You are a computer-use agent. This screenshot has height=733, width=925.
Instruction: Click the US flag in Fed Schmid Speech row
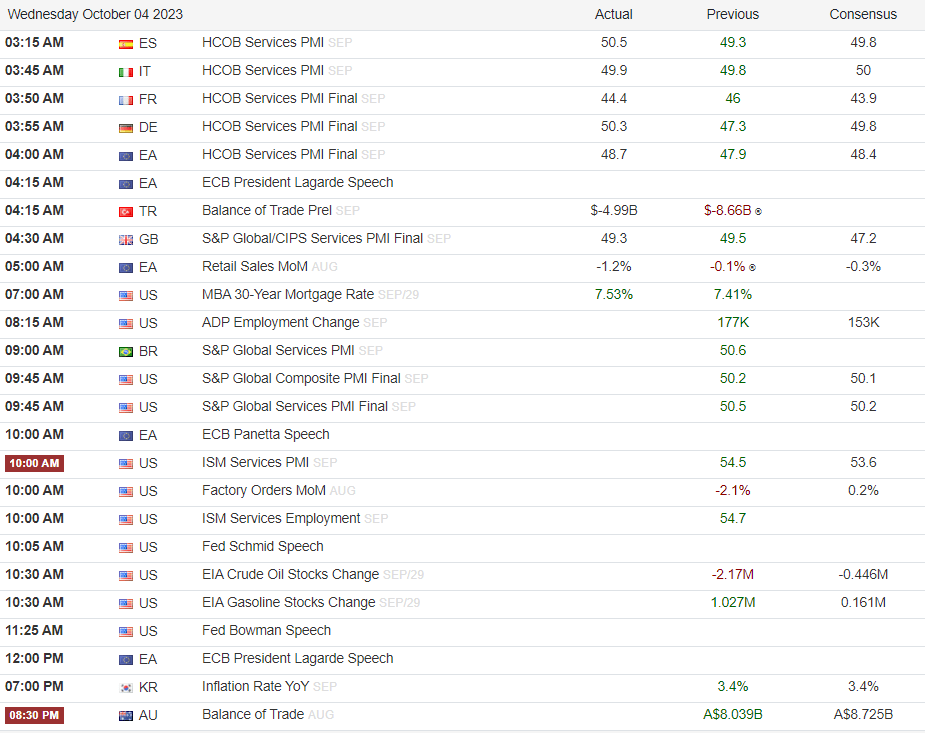pos(126,548)
